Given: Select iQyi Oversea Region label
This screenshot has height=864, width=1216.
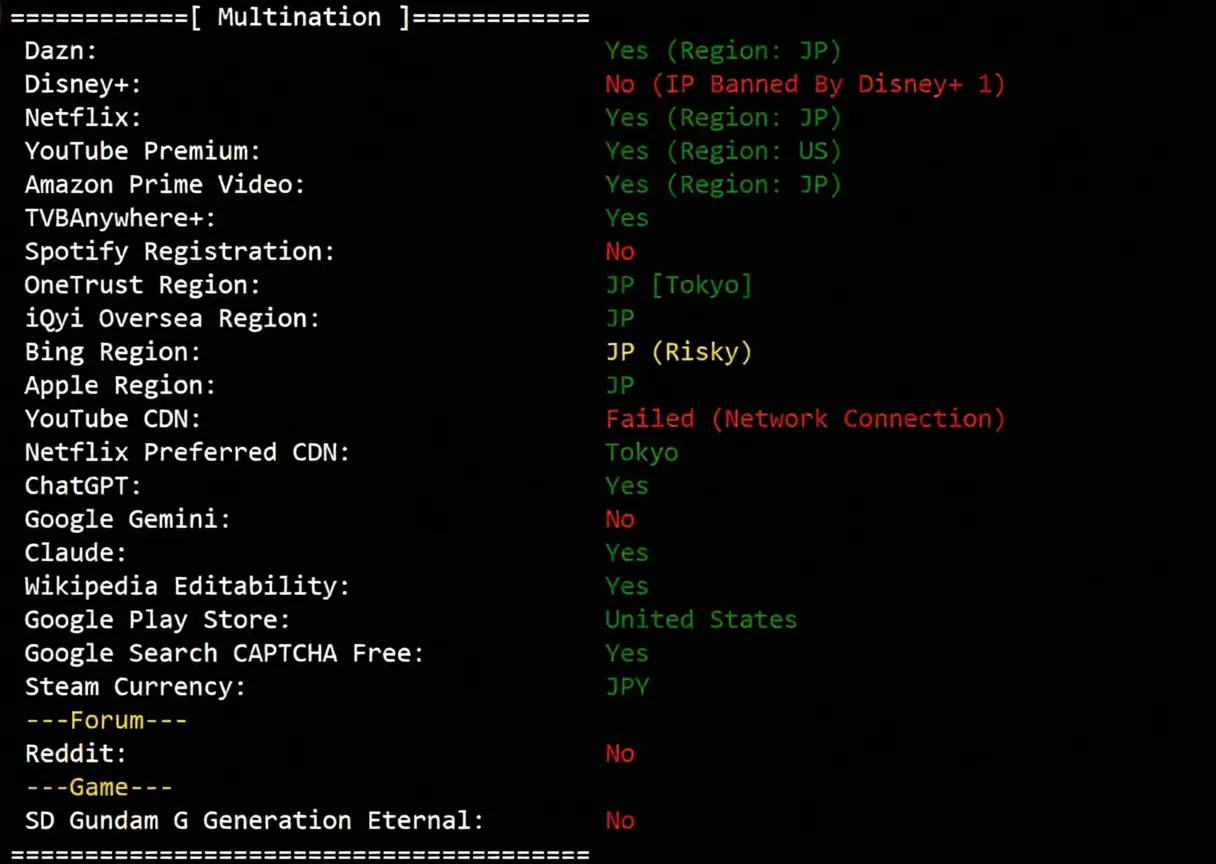Looking at the screenshot, I should (172, 319).
